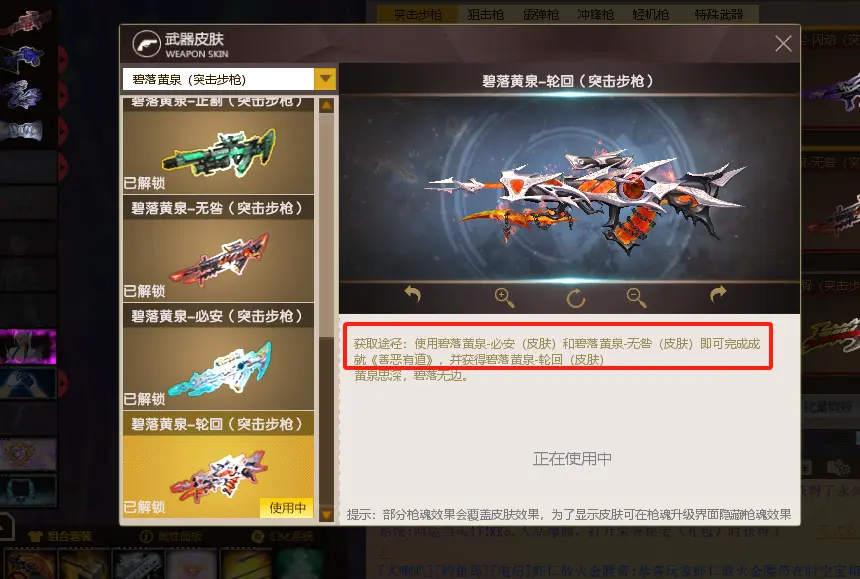This screenshot has height=579, width=860.
Task: Close the weapon skin dialog
Action: 783,43
